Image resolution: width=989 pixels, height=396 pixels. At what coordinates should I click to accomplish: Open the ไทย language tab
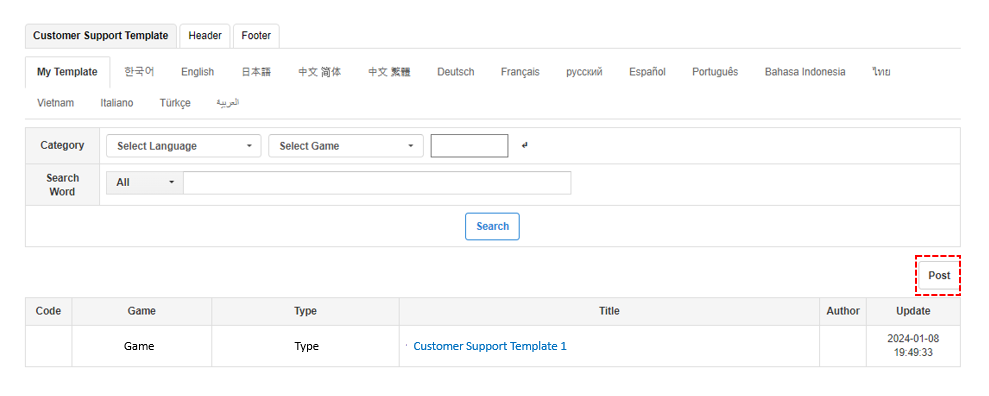(x=882, y=72)
